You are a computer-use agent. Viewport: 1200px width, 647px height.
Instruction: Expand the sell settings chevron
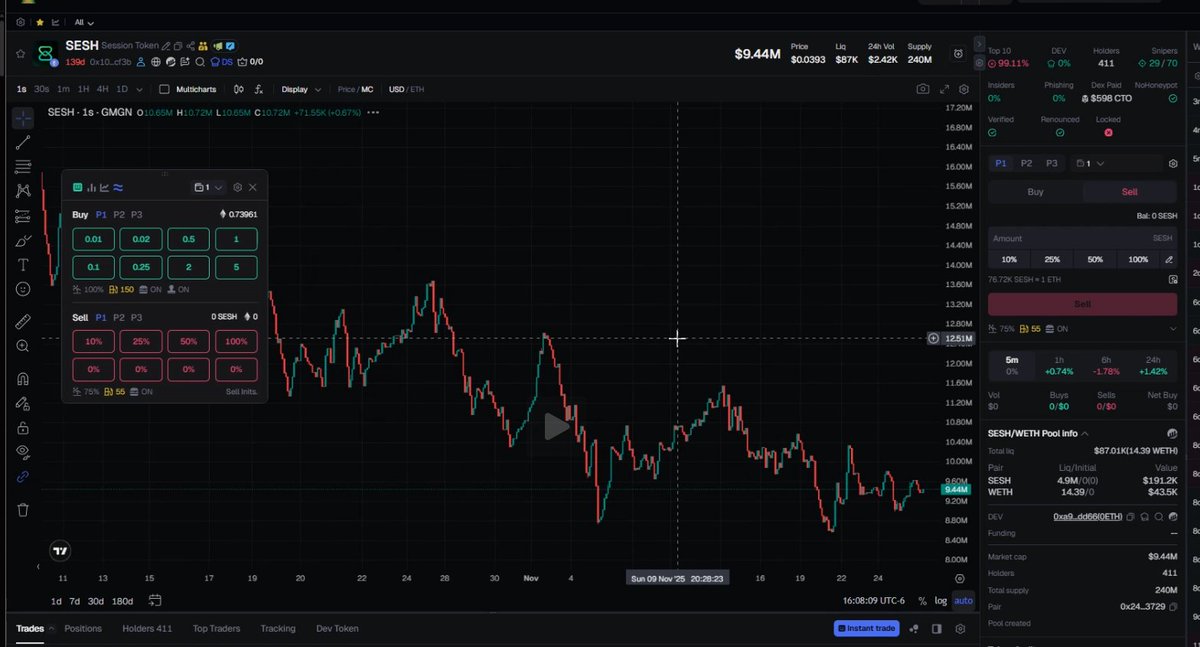1173,328
